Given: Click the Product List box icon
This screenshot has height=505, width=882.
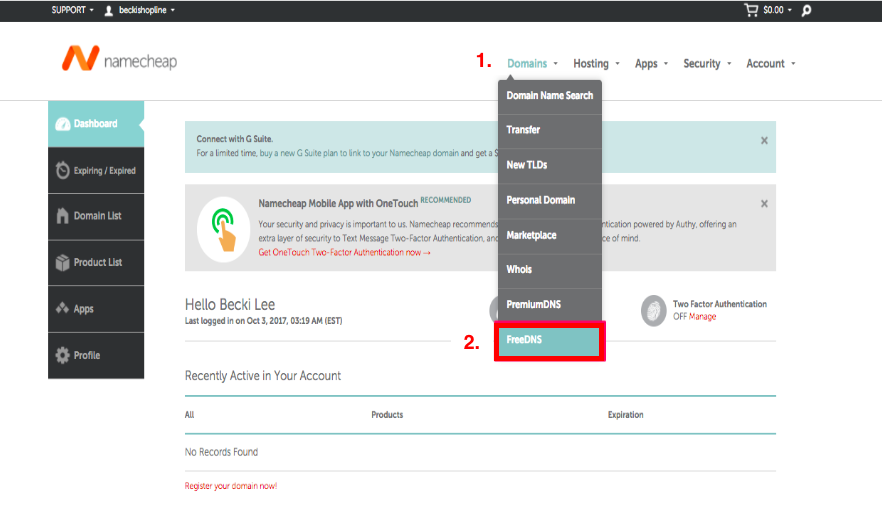Looking at the screenshot, I should (62, 262).
